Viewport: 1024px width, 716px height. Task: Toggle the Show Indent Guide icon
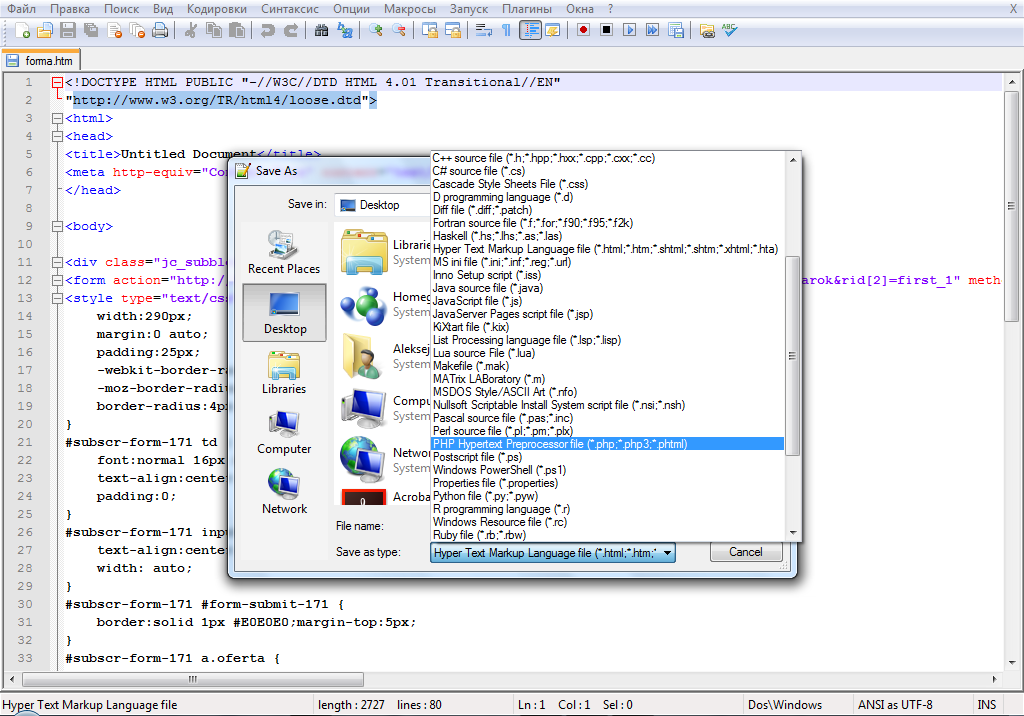530,30
